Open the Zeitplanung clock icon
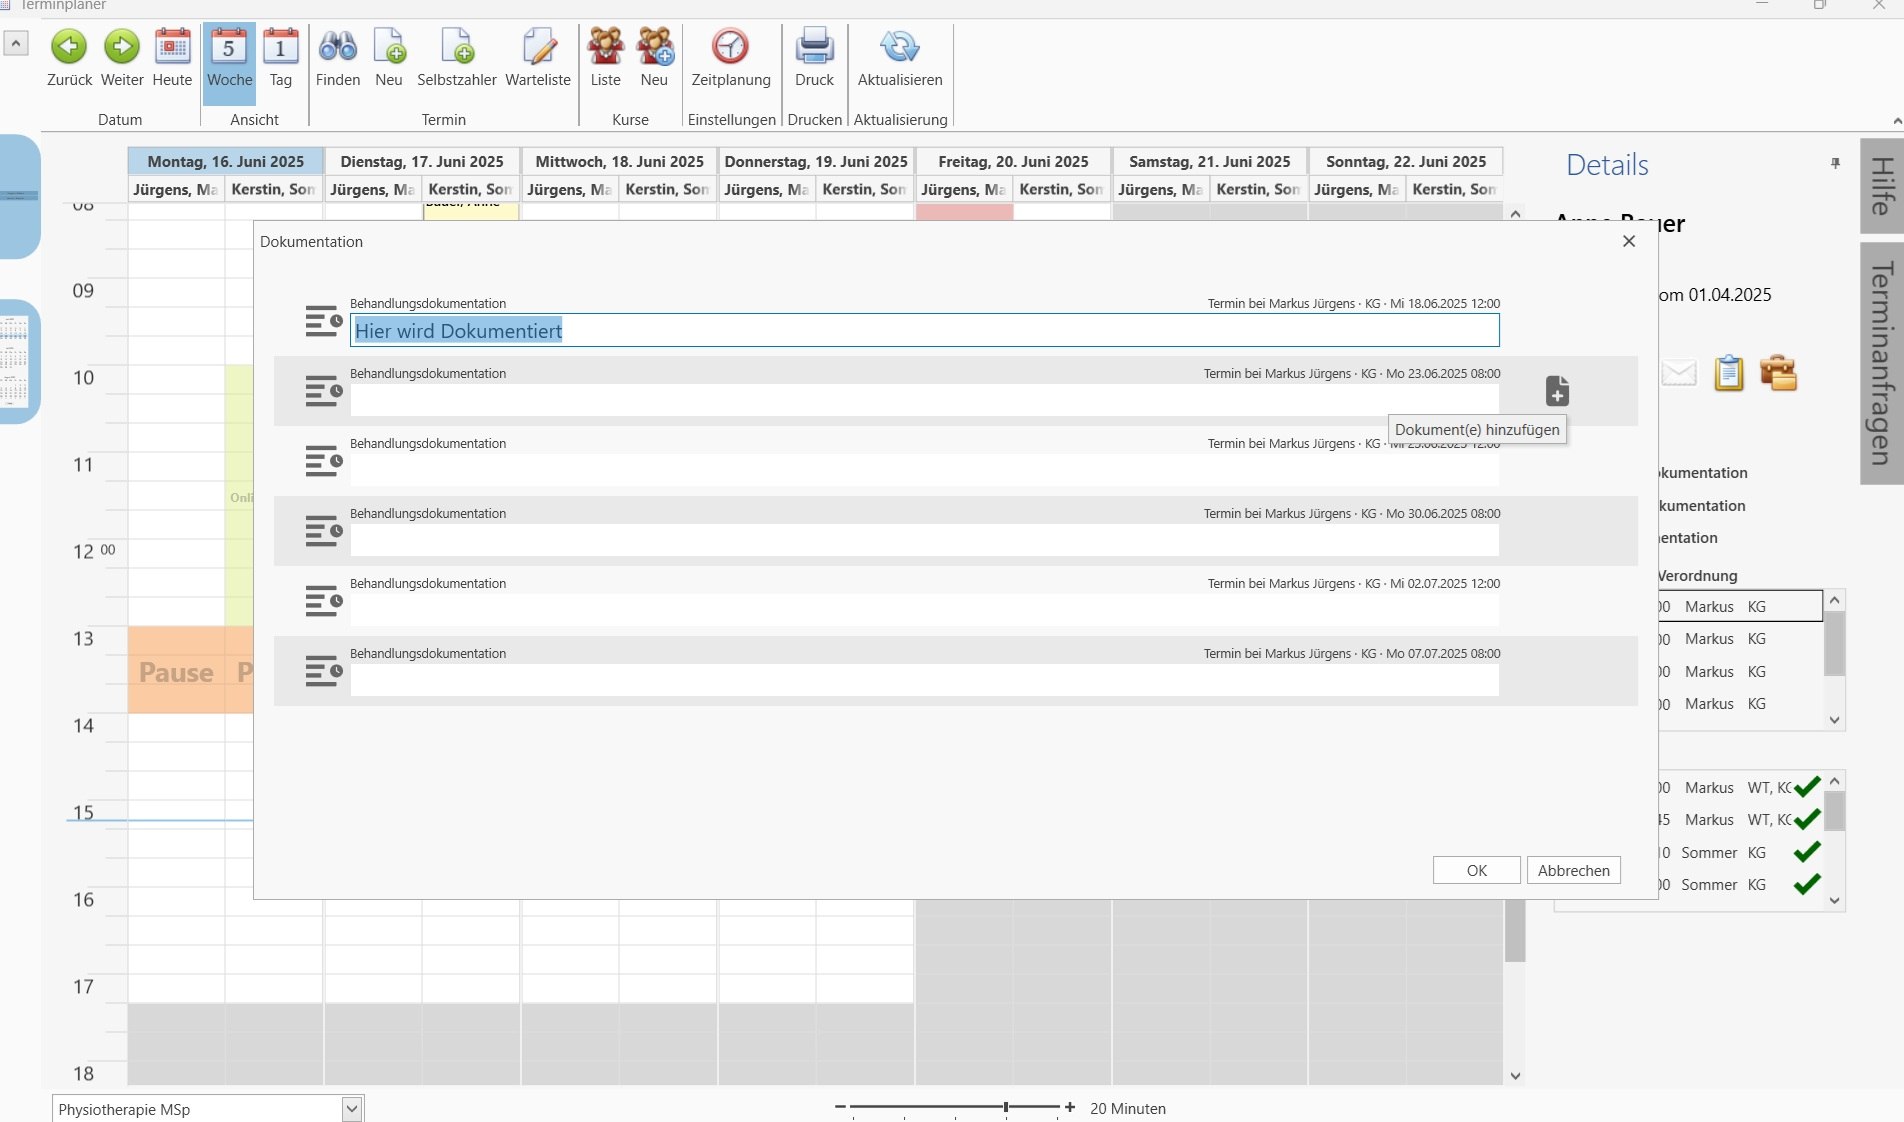This screenshot has height=1122, width=1904. pyautogui.click(x=730, y=47)
